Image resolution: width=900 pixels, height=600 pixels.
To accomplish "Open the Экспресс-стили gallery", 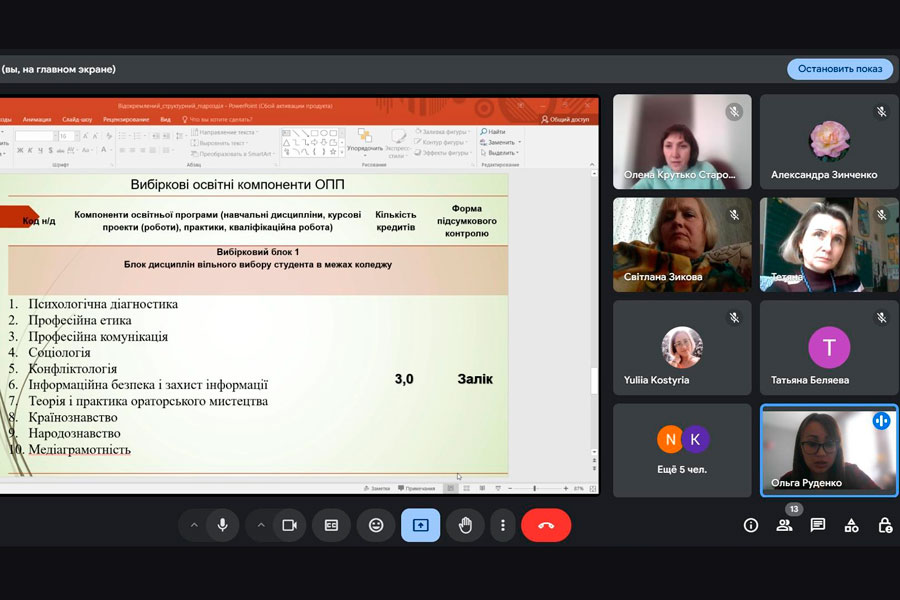I will click(x=397, y=144).
